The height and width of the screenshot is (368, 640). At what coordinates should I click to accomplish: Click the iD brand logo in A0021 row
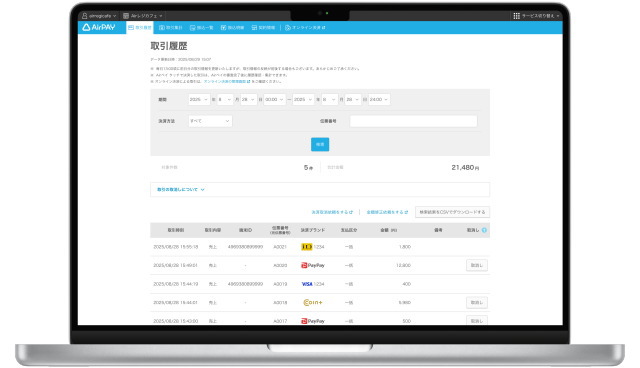[x=306, y=247]
